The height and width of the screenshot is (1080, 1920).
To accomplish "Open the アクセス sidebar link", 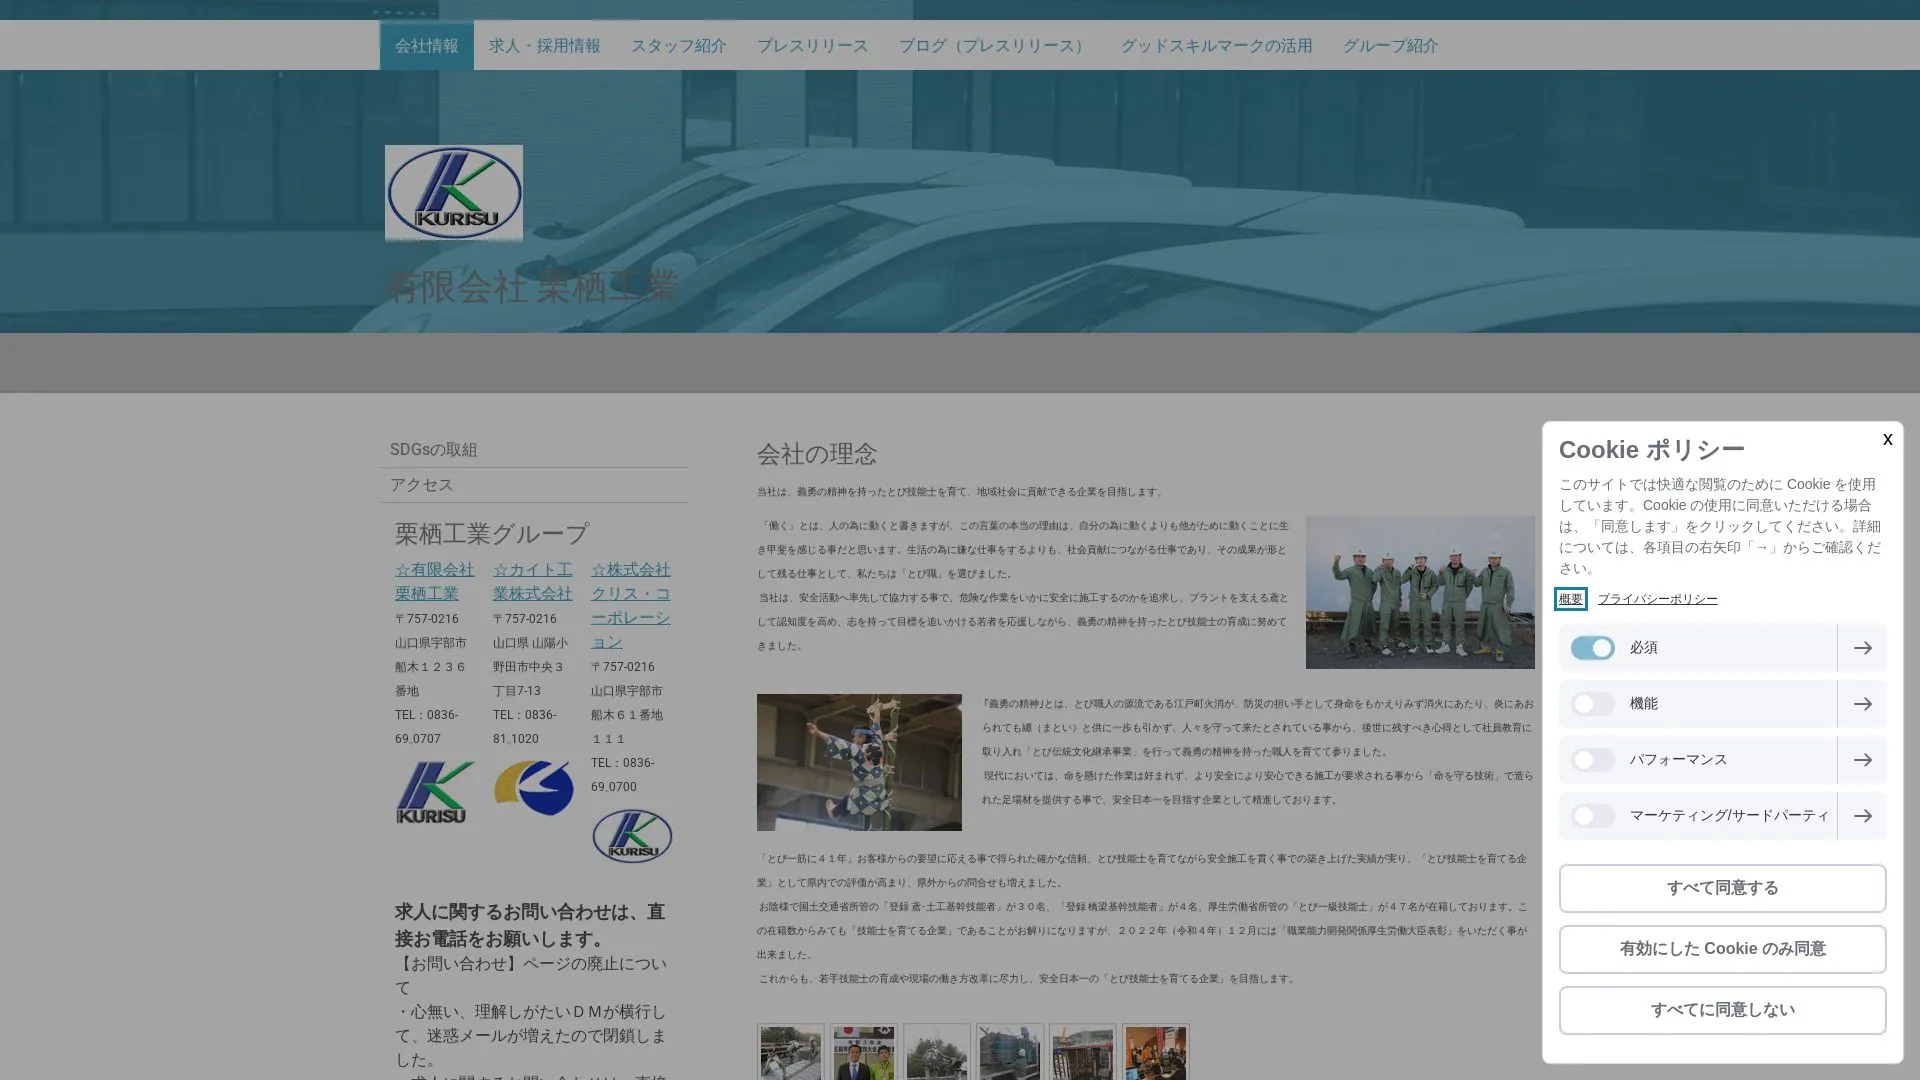I will tap(533, 485).
